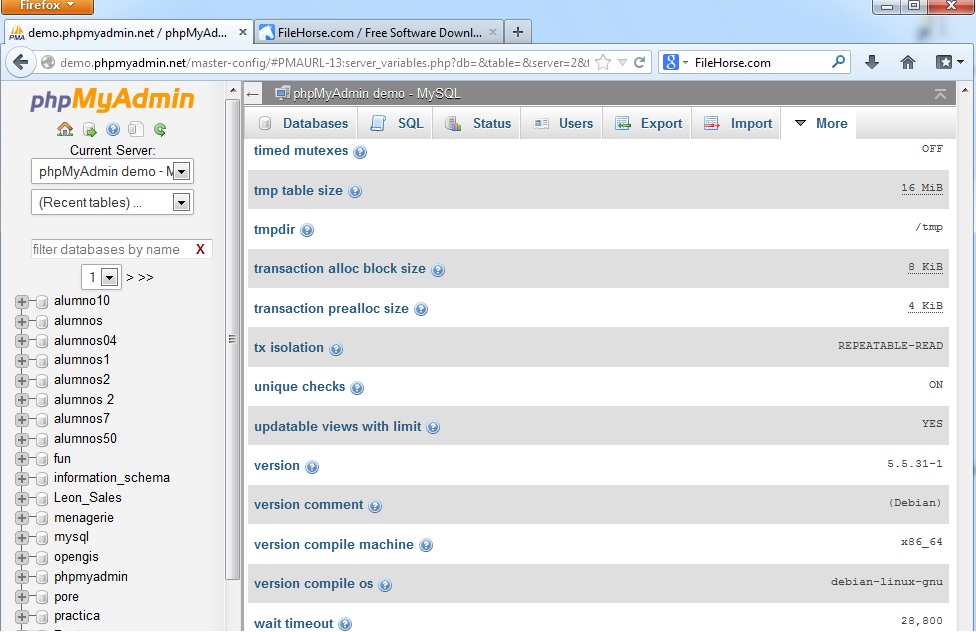This screenshot has height=632, width=976.
Task: Open SQL tab
Action: click(x=397, y=123)
